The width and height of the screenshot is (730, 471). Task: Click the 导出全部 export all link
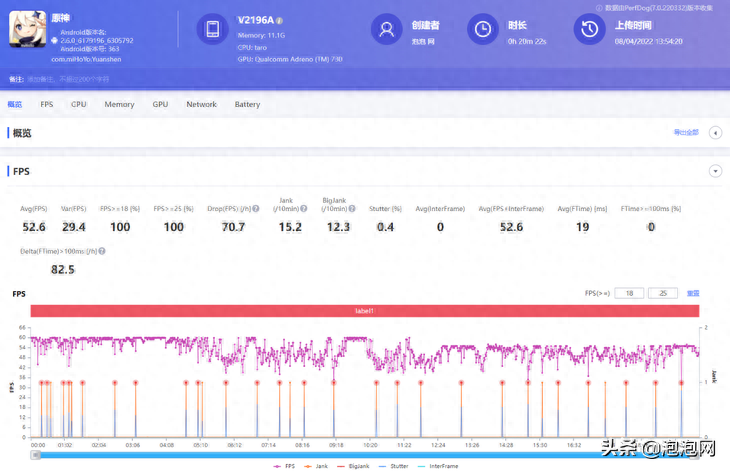coord(686,132)
